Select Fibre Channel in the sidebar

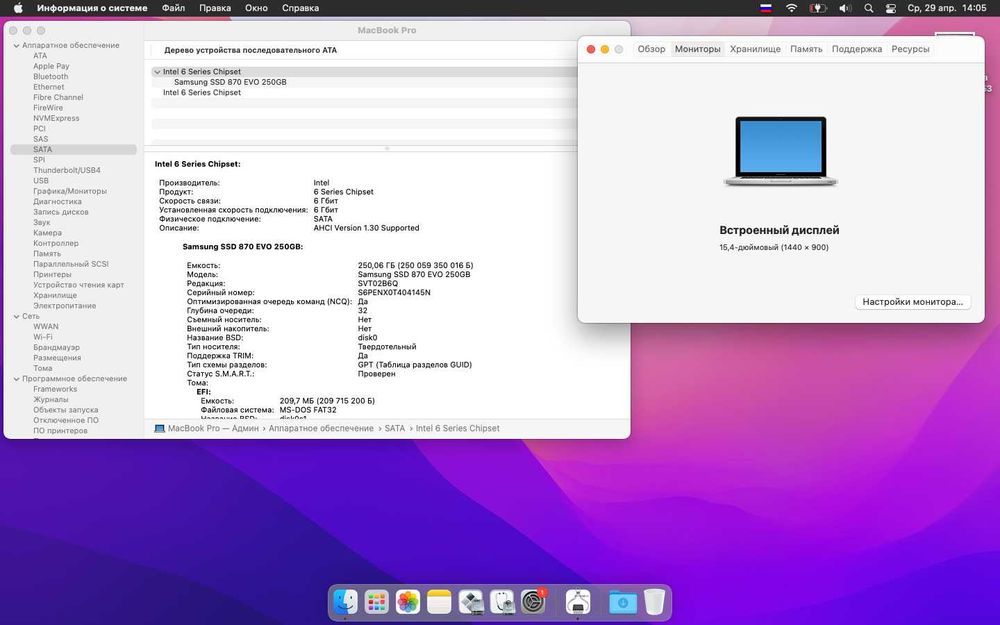click(58, 97)
